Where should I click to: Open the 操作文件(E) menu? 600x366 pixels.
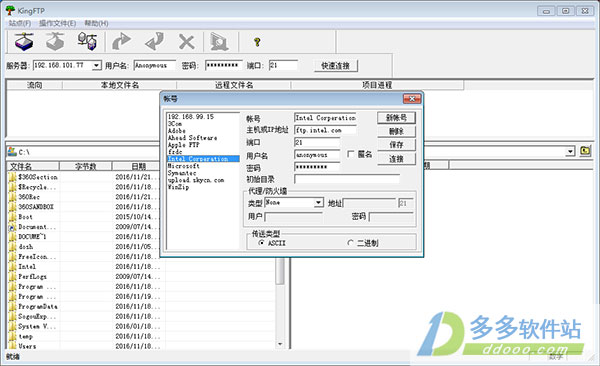[57, 23]
